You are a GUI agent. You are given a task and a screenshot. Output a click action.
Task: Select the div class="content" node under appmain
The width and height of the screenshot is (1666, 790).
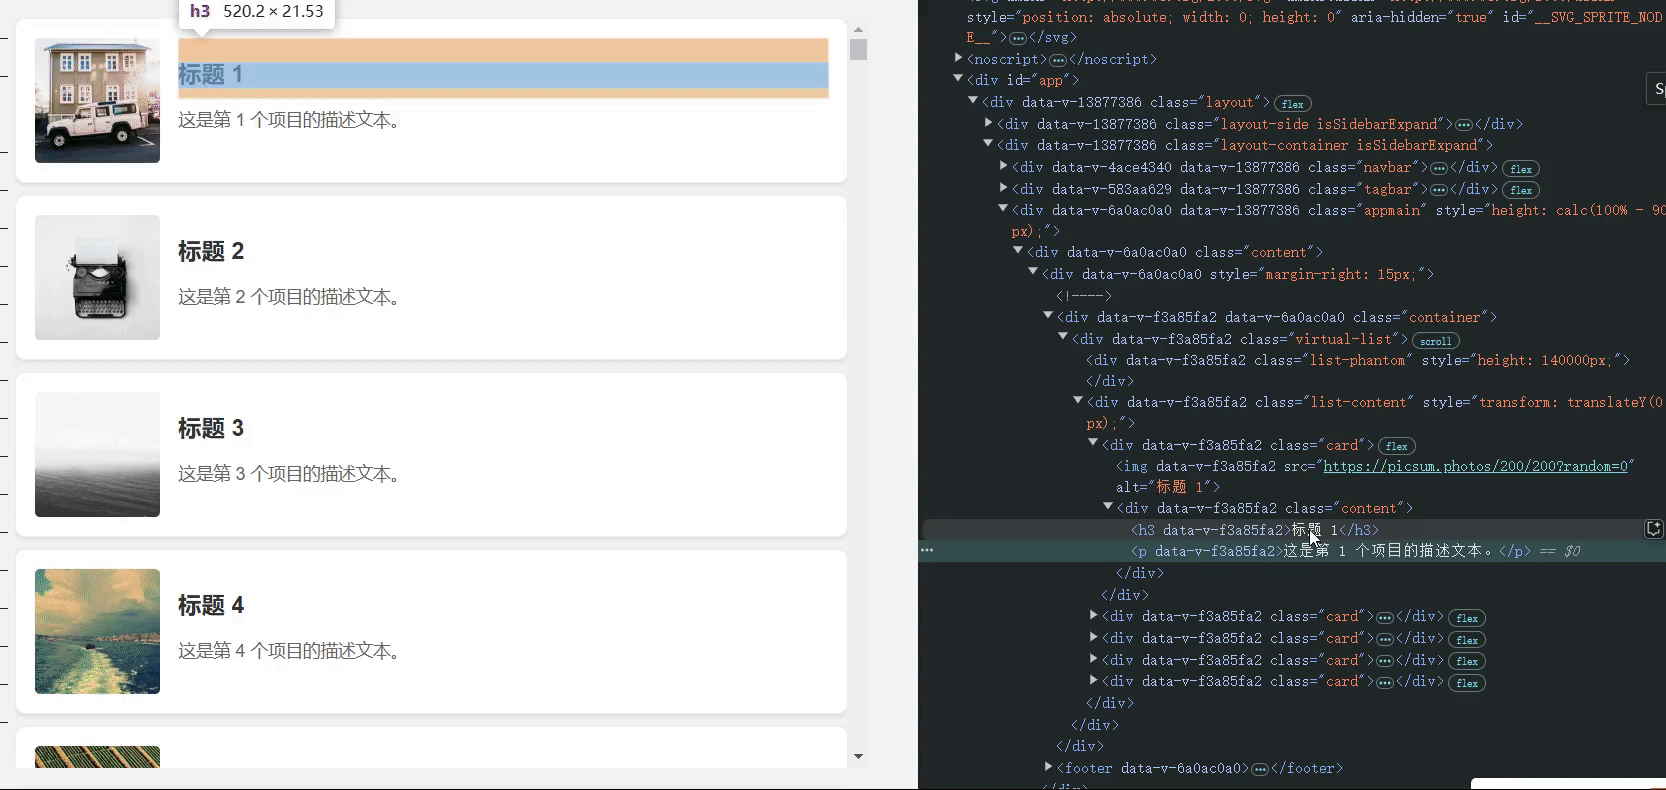1175,252
